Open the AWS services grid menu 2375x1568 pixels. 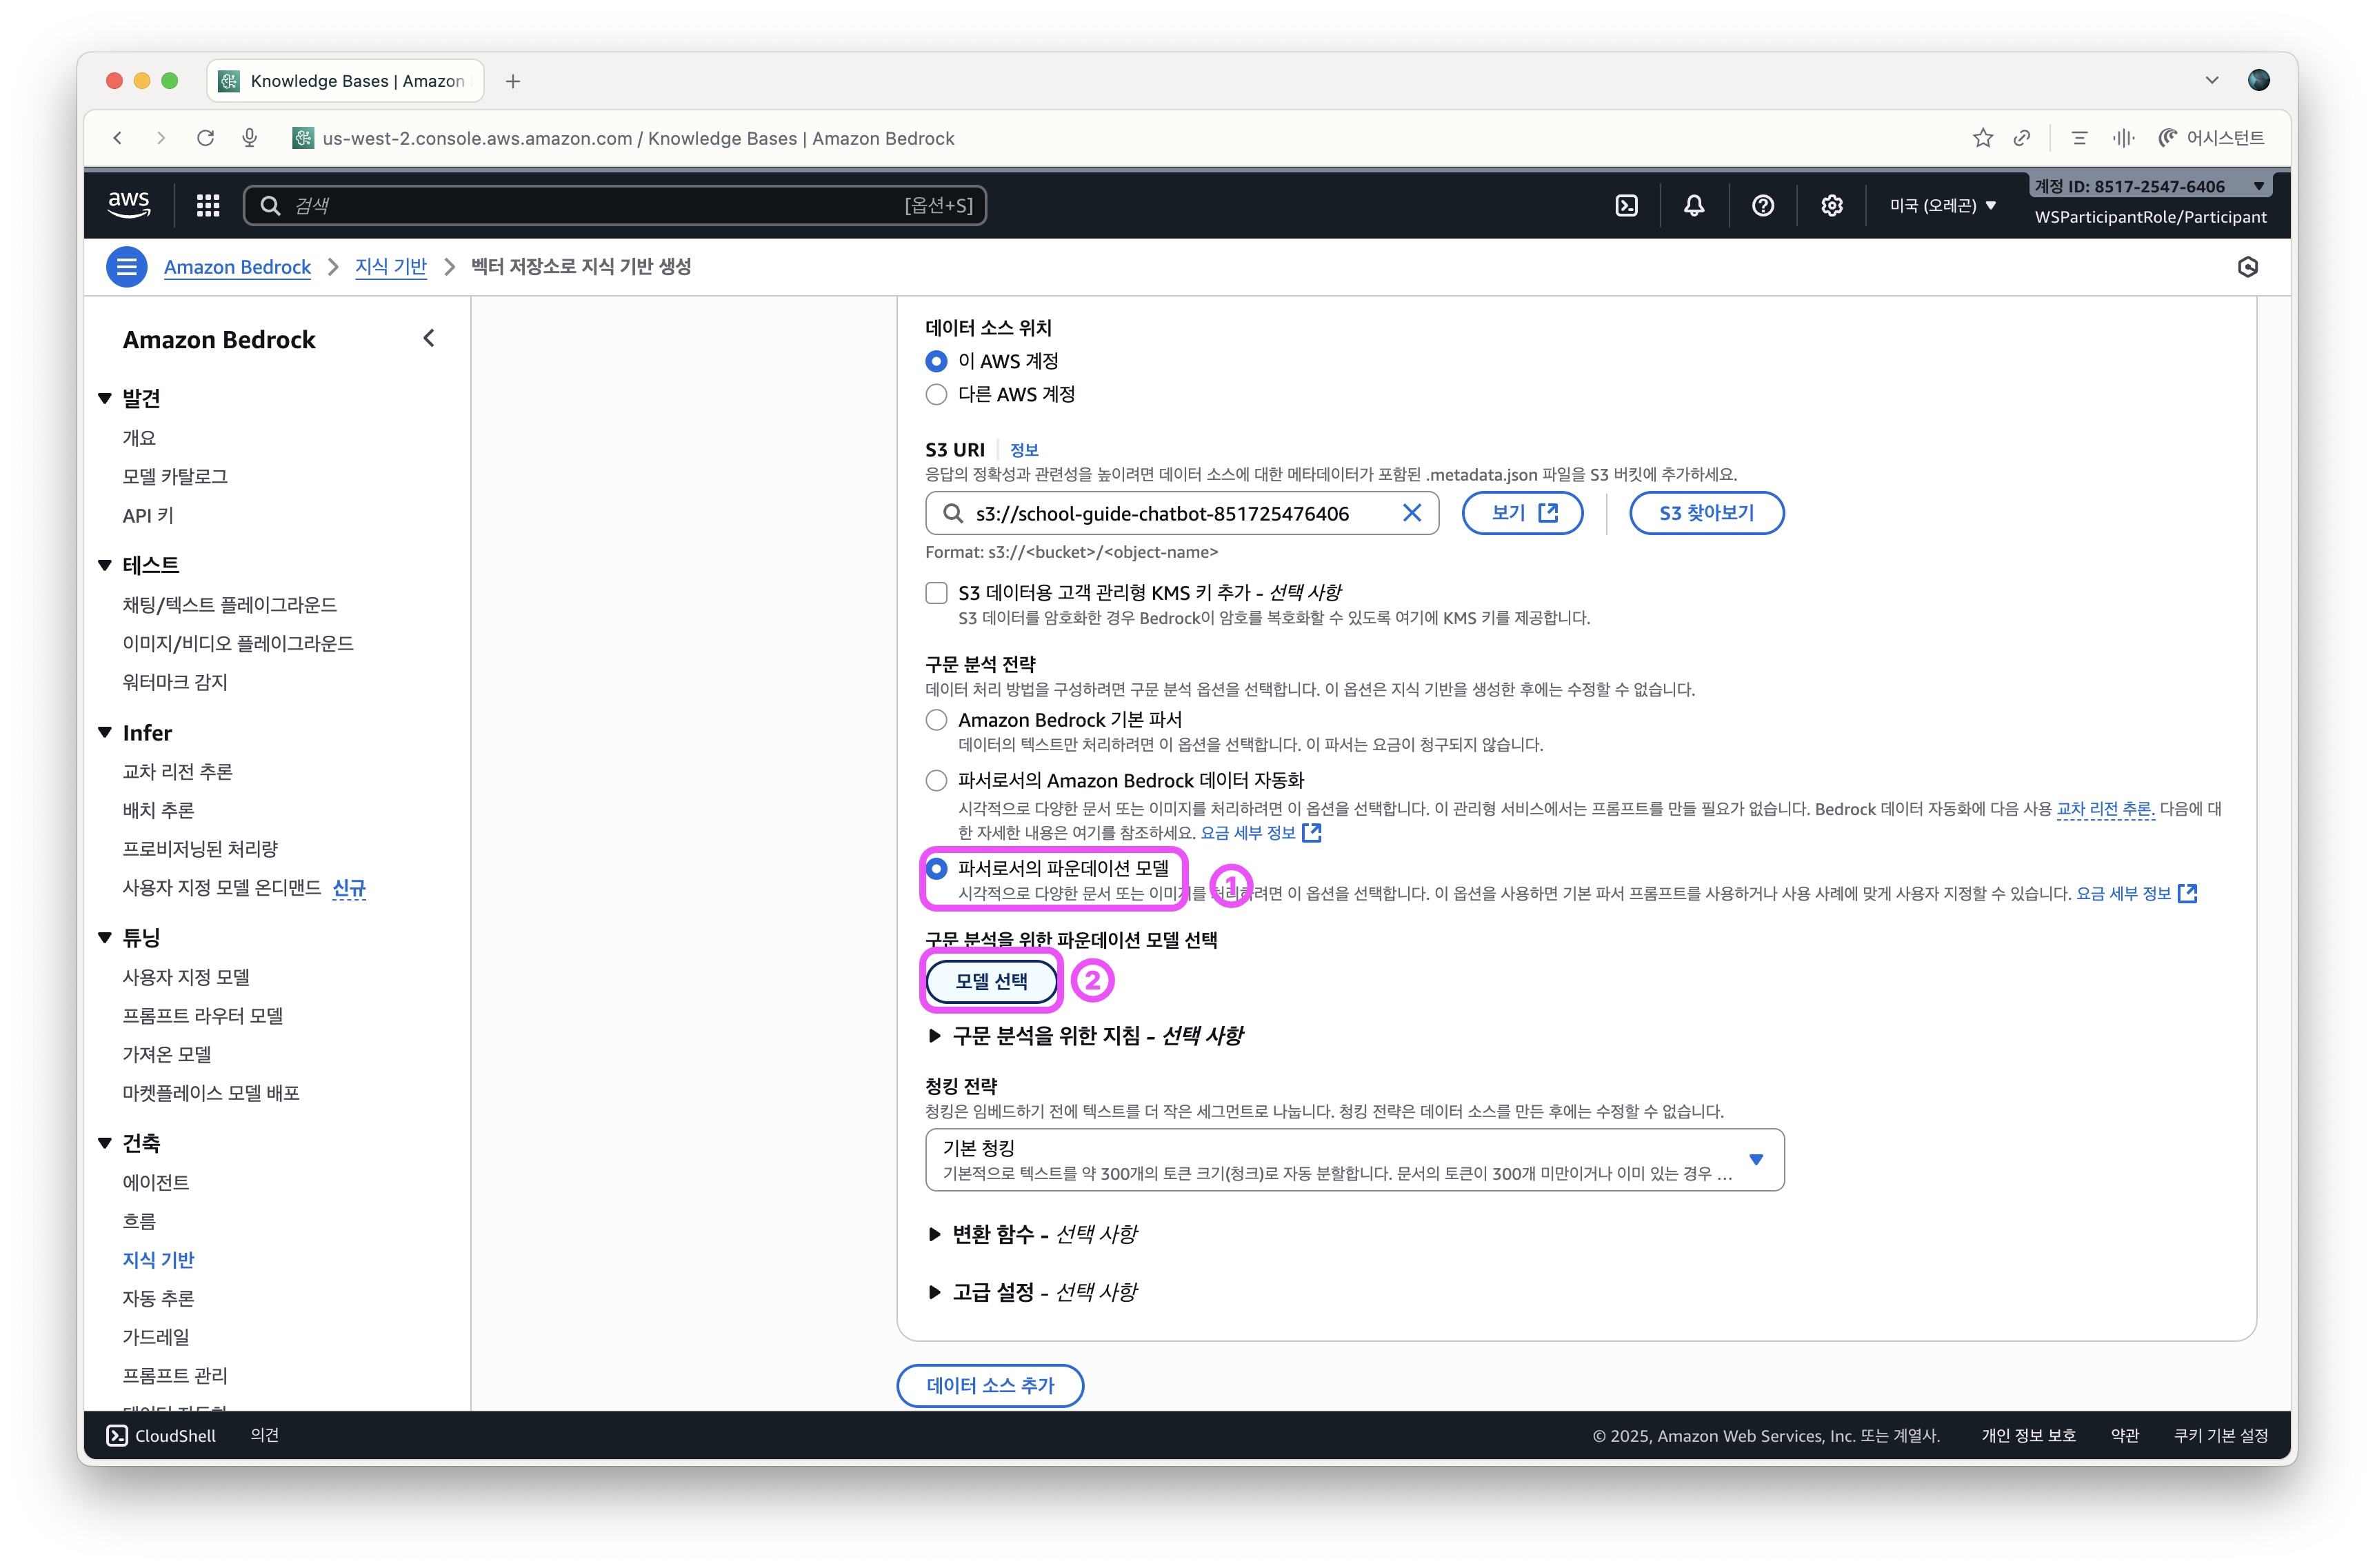pyautogui.click(x=208, y=205)
